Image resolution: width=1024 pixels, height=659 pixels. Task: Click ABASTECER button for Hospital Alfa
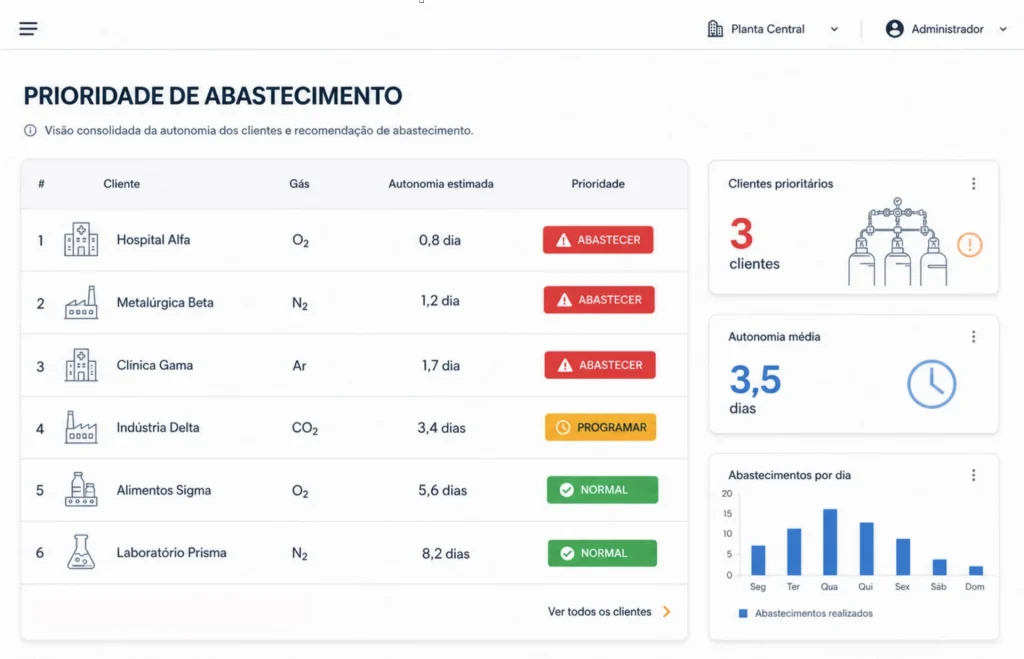[598, 240]
